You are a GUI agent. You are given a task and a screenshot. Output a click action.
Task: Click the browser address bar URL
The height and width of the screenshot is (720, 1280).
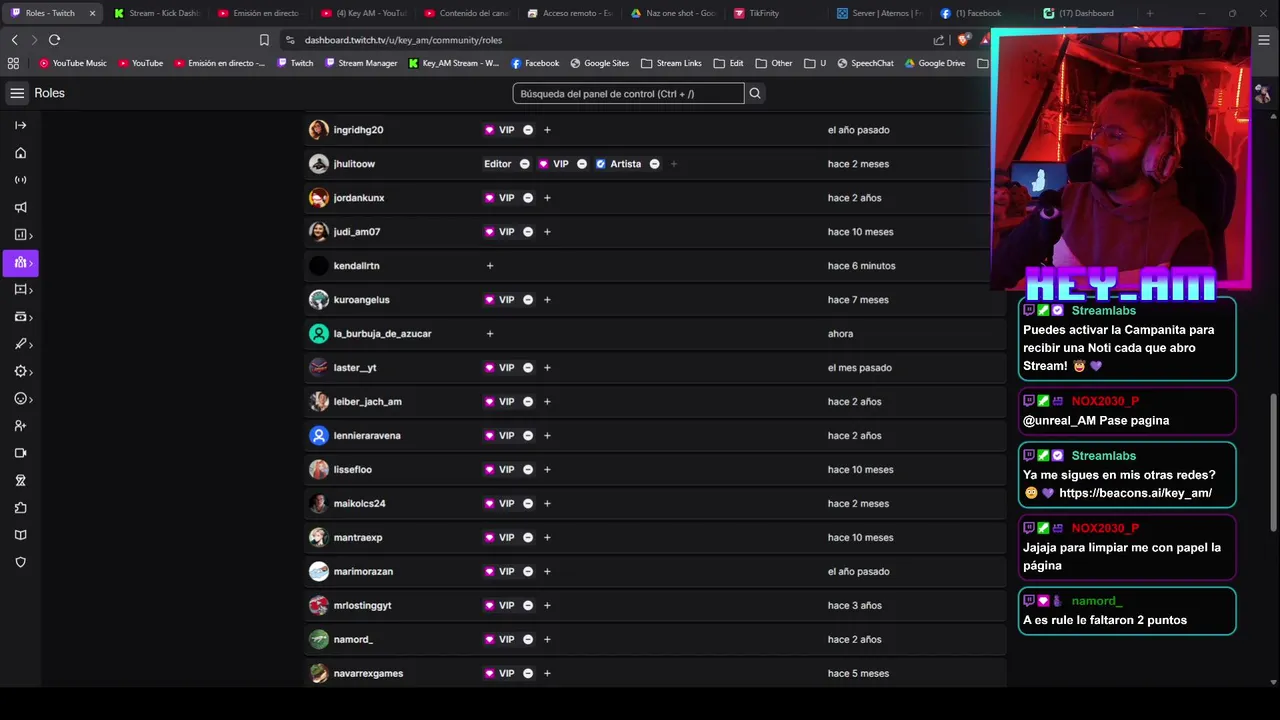pyautogui.click(x=403, y=40)
